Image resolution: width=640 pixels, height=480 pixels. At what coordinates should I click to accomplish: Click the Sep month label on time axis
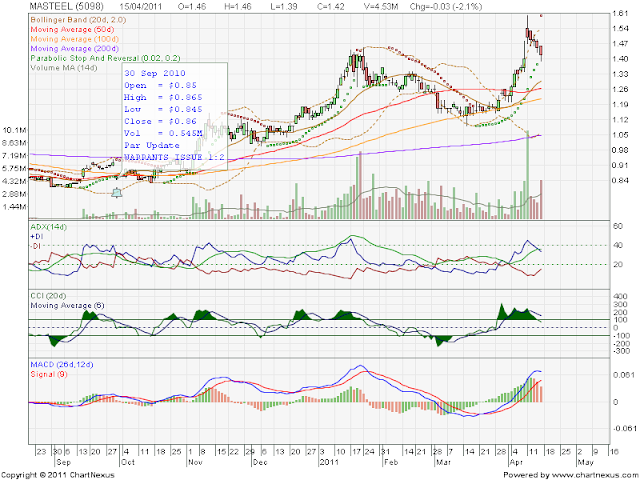pyautogui.click(x=63, y=462)
